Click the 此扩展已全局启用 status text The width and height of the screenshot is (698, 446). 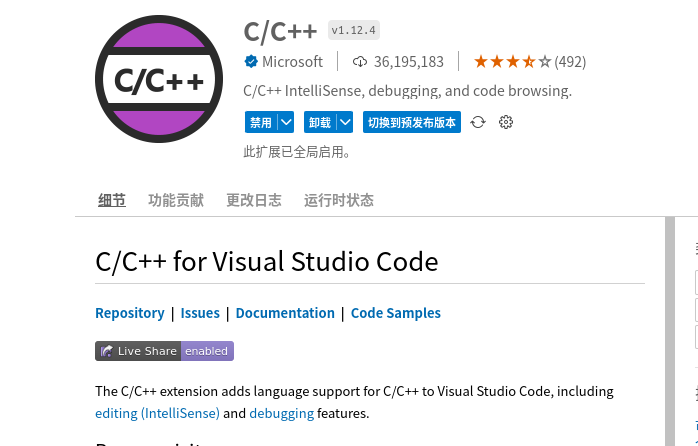coord(297,152)
